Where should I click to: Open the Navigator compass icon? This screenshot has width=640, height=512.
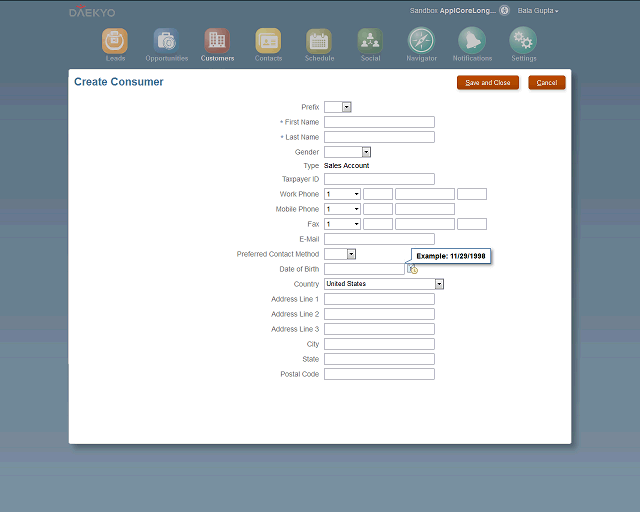tap(421, 40)
